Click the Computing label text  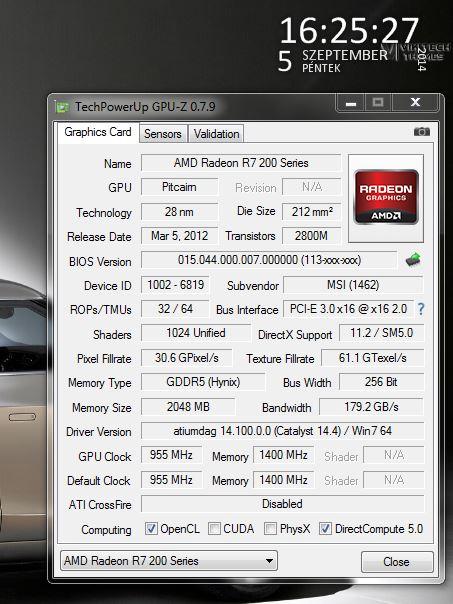(x=106, y=530)
